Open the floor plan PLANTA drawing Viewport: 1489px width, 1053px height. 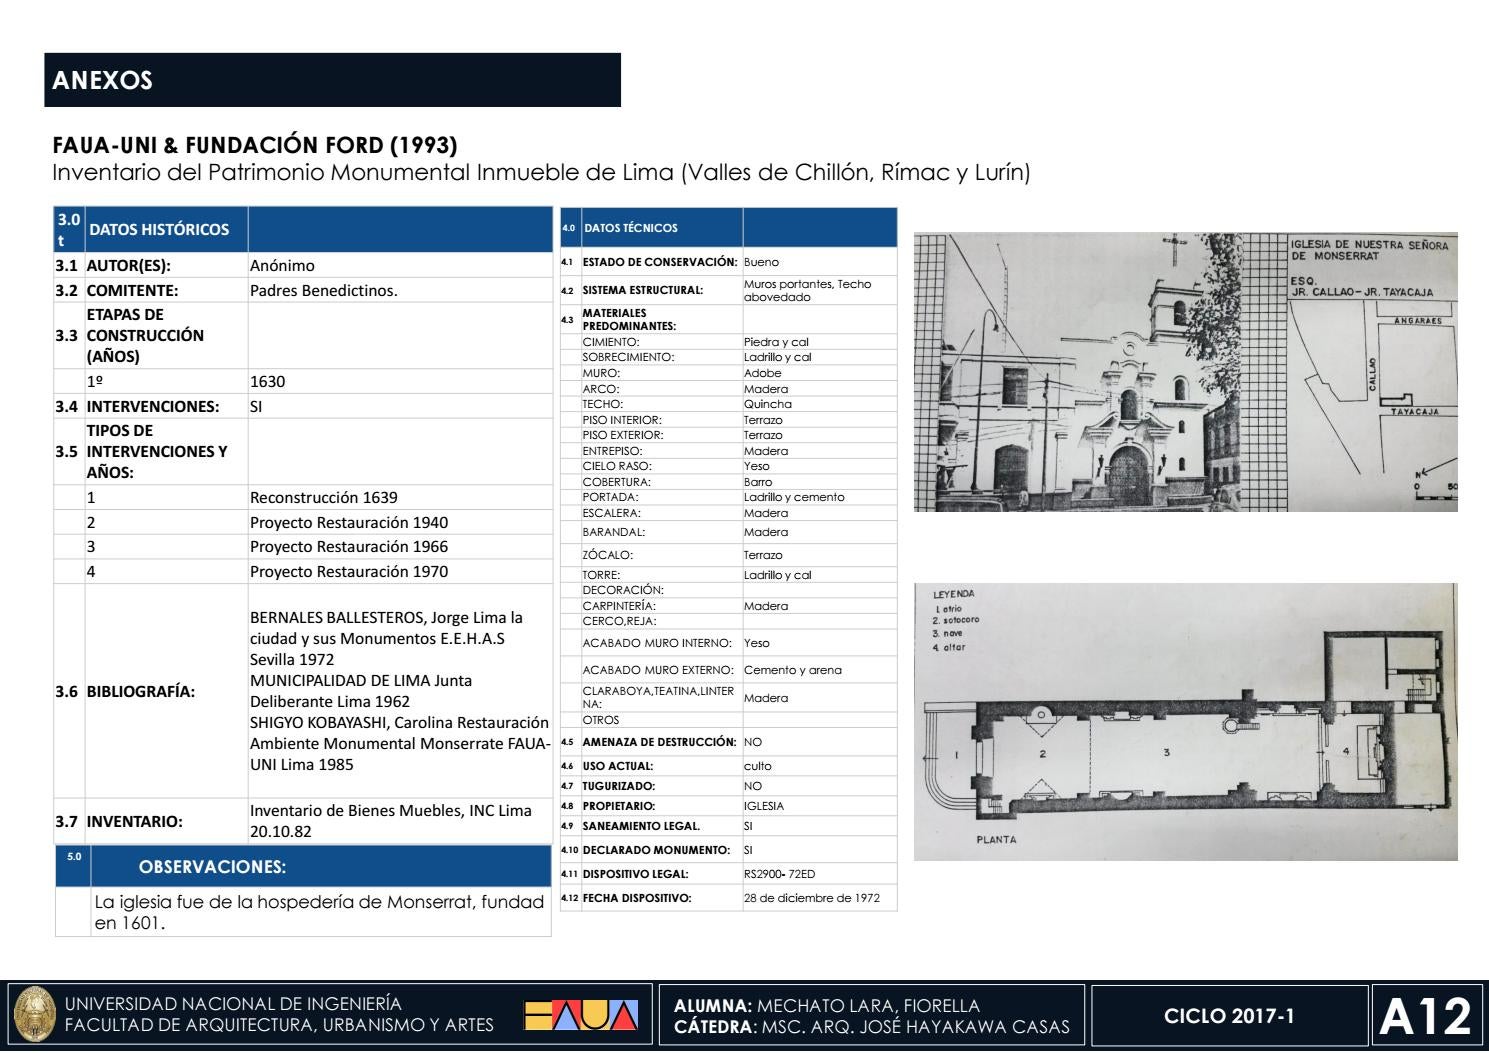pos(1186,722)
